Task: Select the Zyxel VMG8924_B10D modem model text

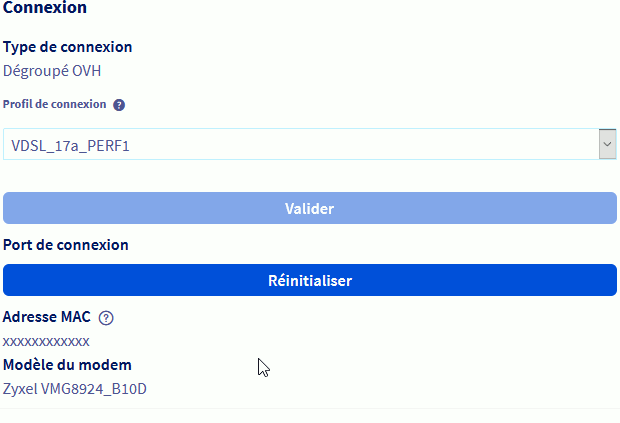Action: 75,388
